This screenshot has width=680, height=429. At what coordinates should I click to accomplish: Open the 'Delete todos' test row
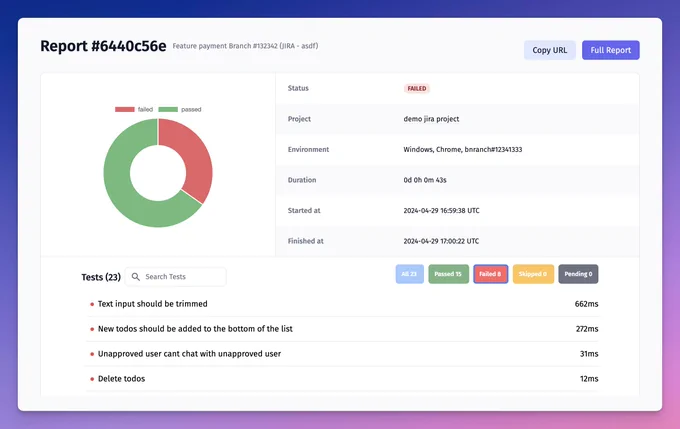[343, 379]
